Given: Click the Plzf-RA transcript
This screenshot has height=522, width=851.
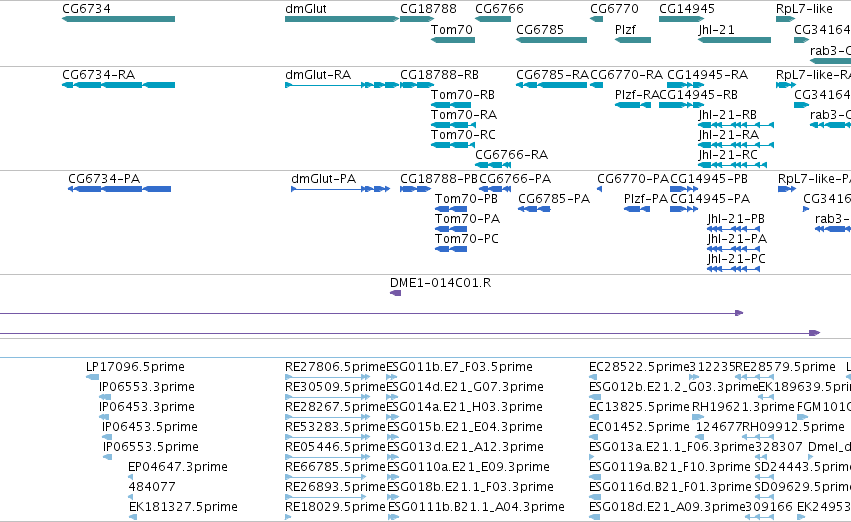Looking at the screenshot, I should (633, 105).
